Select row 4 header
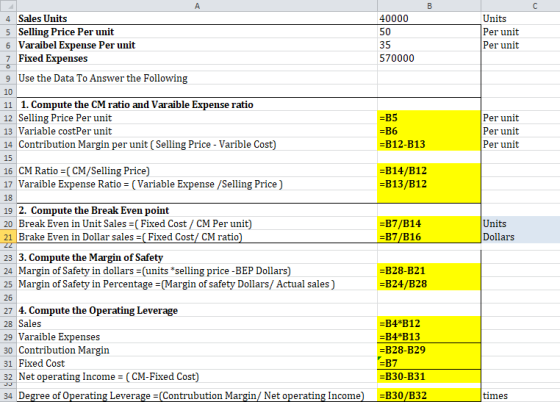The image size is (560, 402). (x=8, y=18)
